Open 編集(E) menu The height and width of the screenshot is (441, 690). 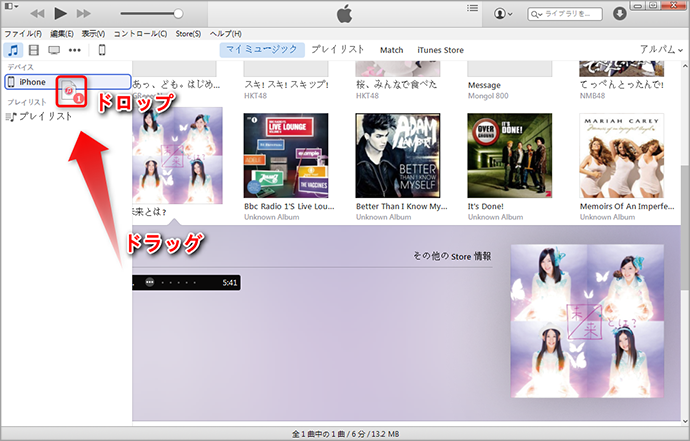point(62,34)
